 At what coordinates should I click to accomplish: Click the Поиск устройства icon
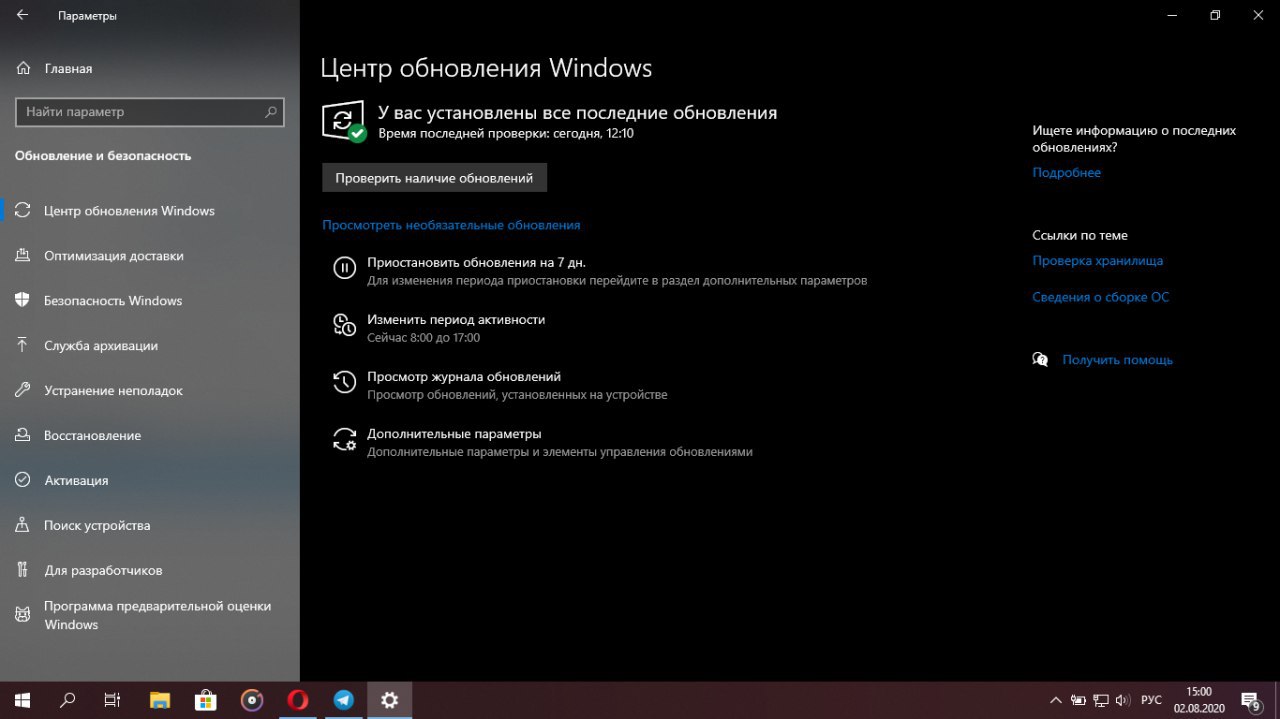point(23,526)
